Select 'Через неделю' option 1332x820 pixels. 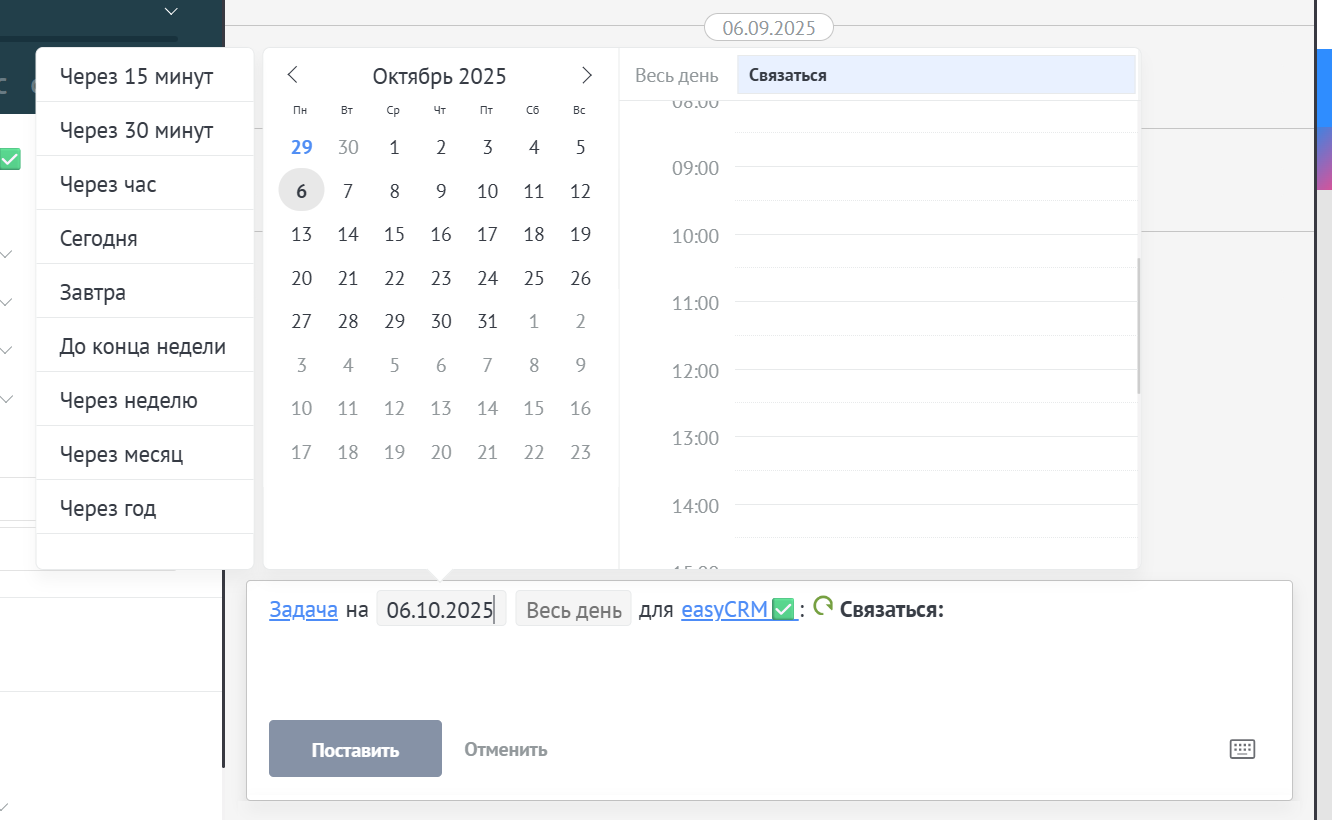tap(145, 400)
